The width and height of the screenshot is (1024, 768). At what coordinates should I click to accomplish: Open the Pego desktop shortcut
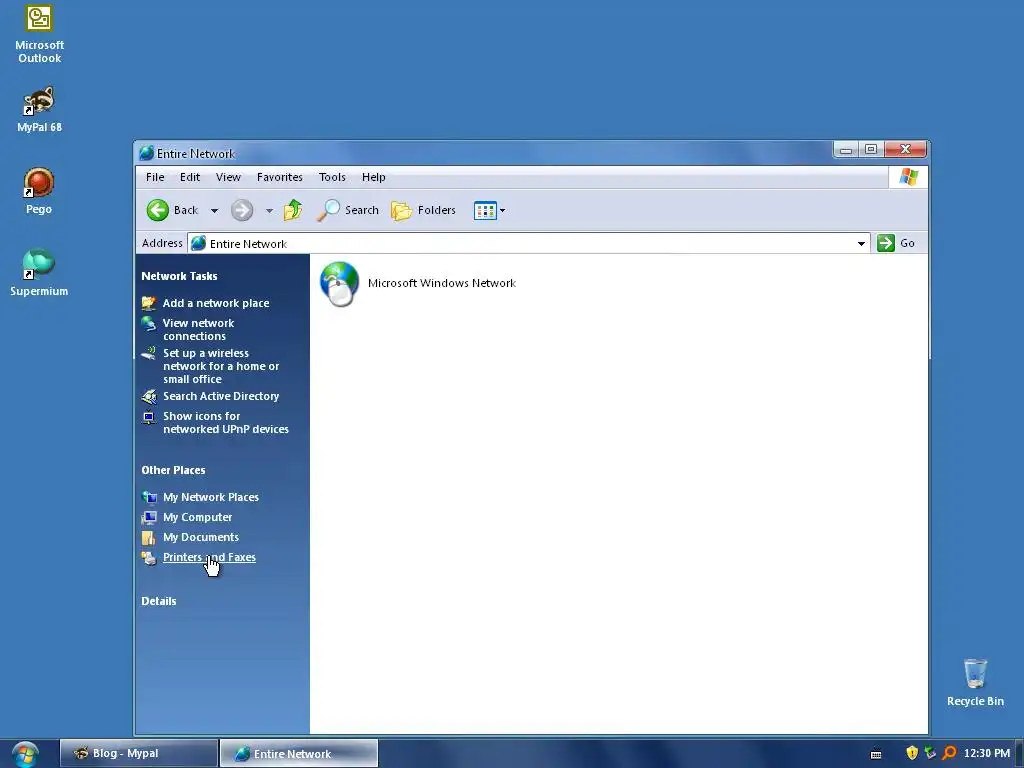click(39, 191)
